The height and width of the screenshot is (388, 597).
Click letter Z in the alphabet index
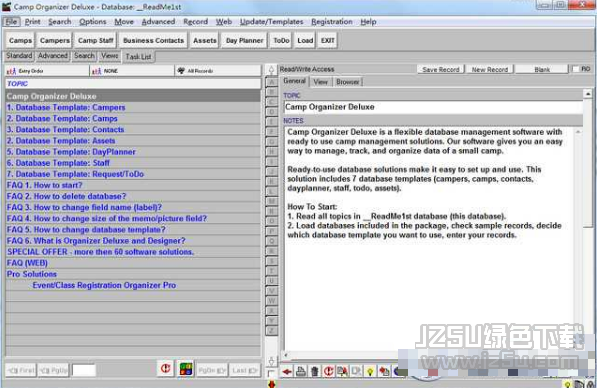[x=271, y=331]
